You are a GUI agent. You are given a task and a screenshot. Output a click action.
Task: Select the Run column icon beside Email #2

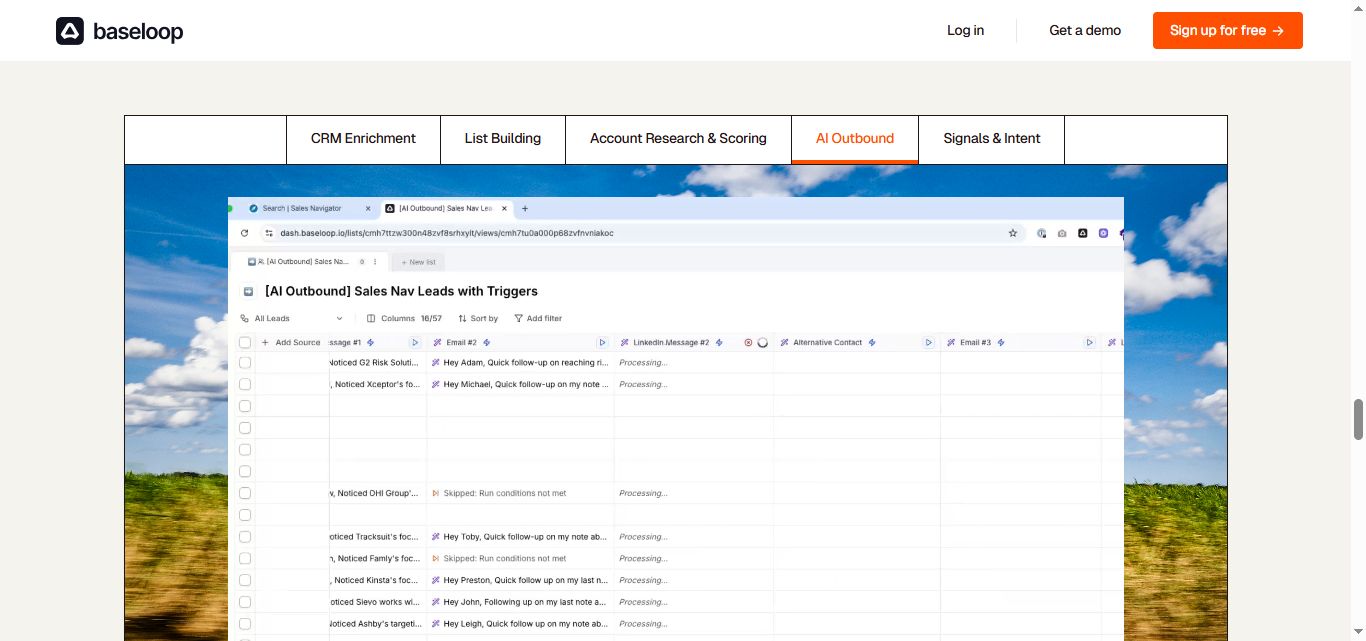point(602,342)
